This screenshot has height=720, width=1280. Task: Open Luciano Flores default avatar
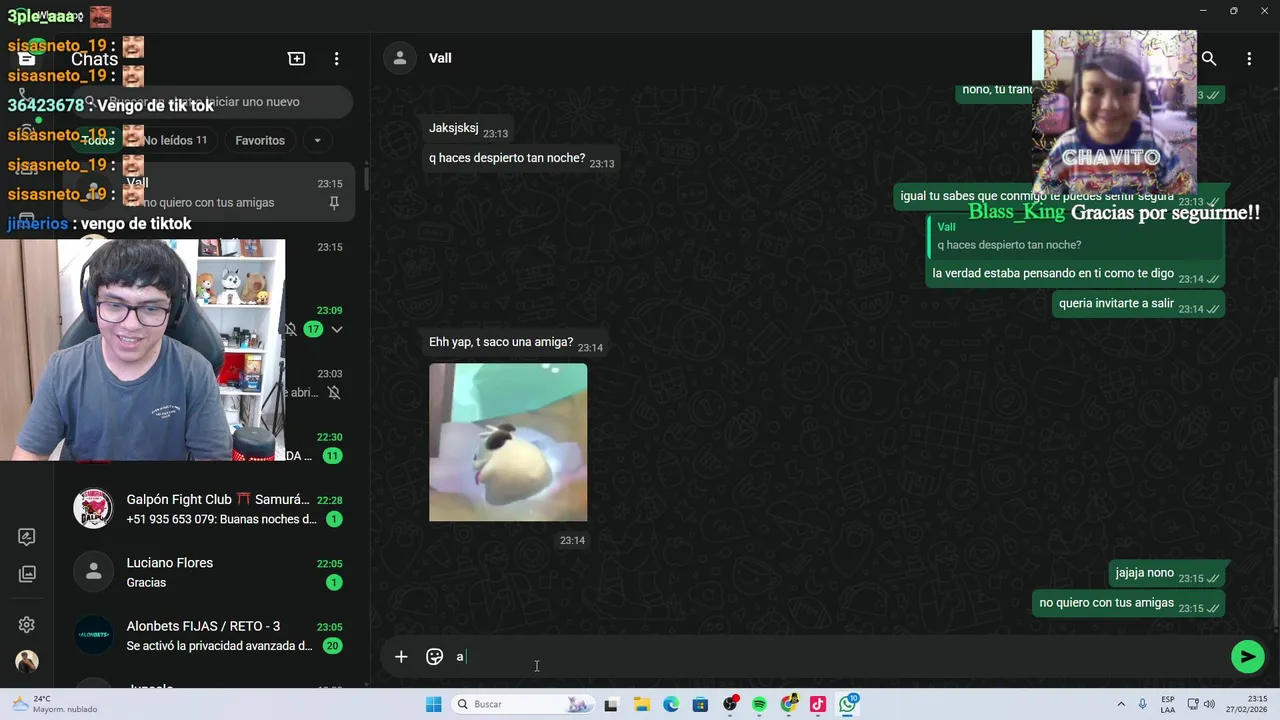93,572
